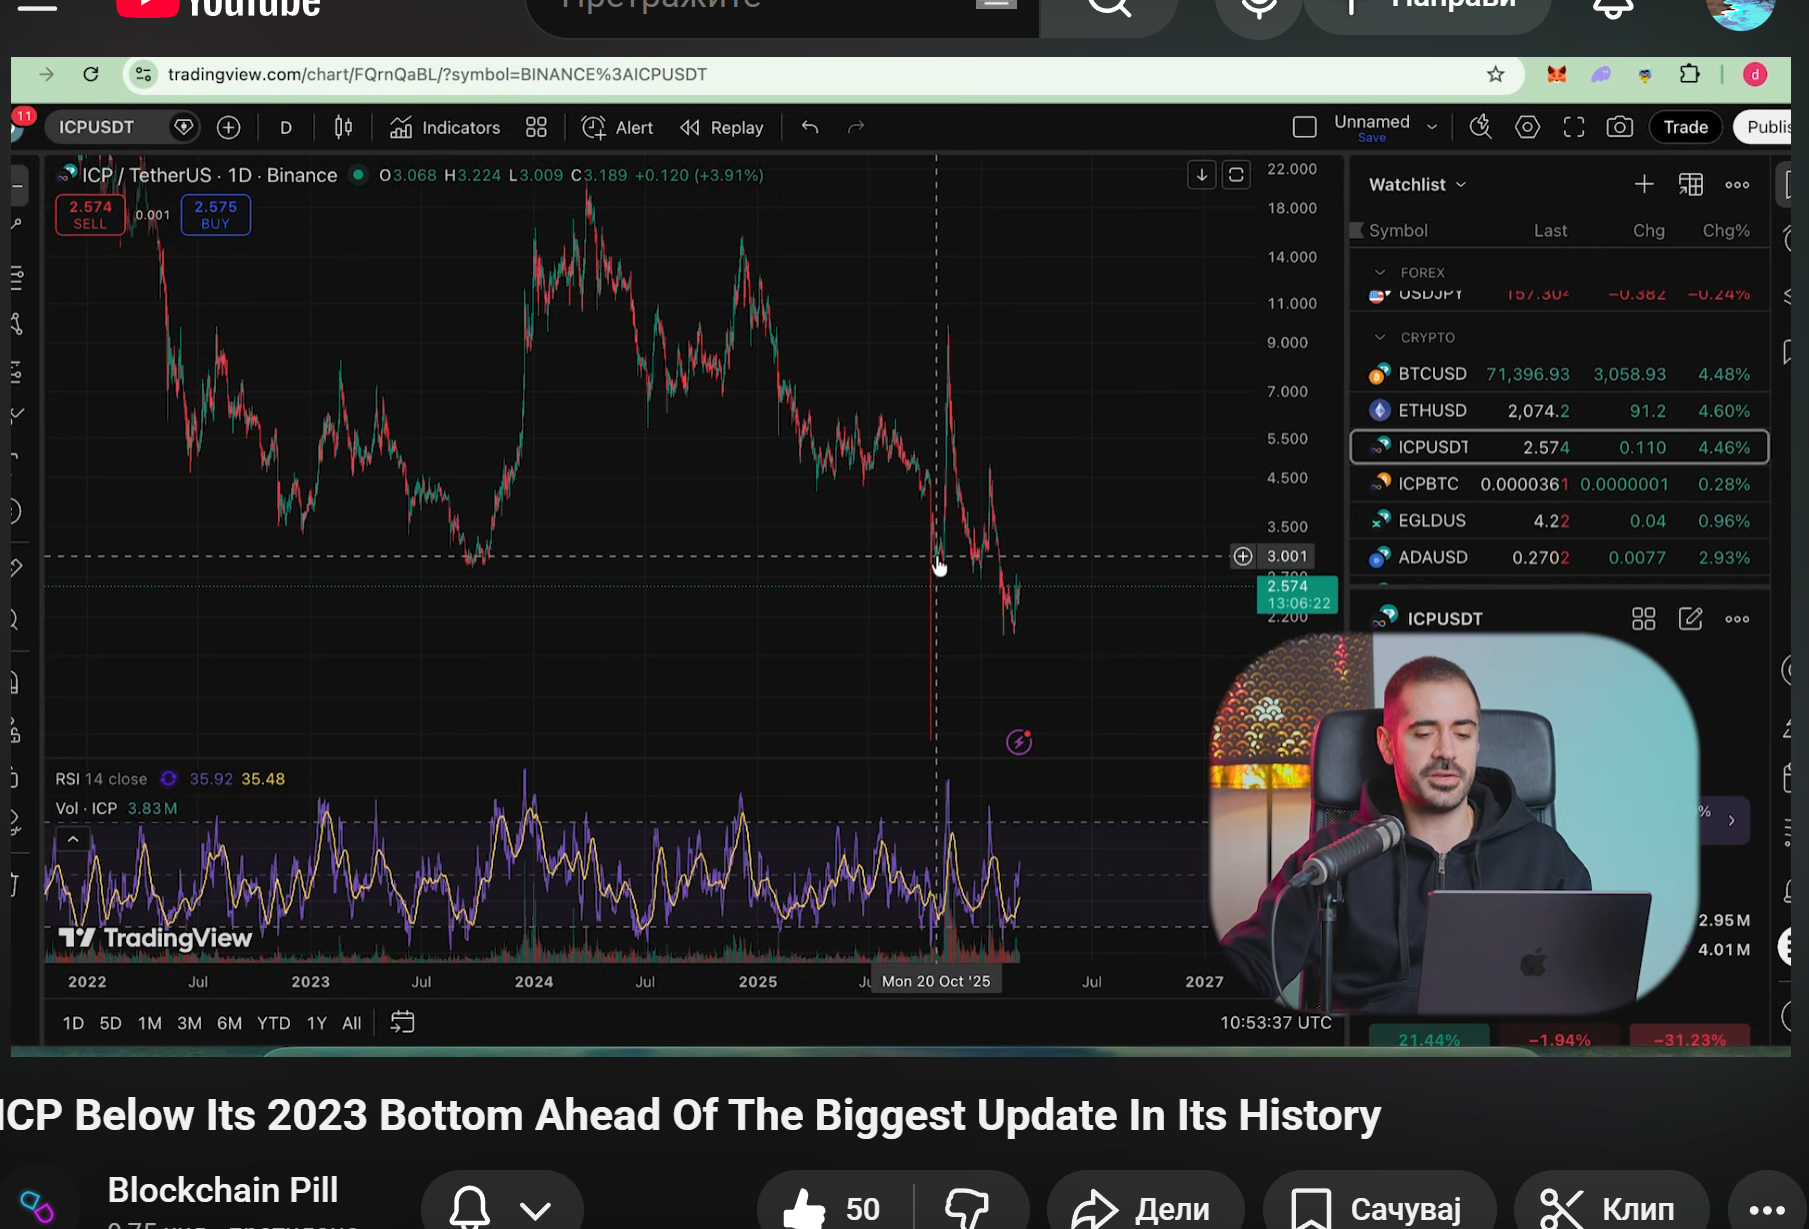Select EGLDUS in the watchlist
This screenshot has height=1229, width=1809.
pyautogui.click(x=1559, y=520)
